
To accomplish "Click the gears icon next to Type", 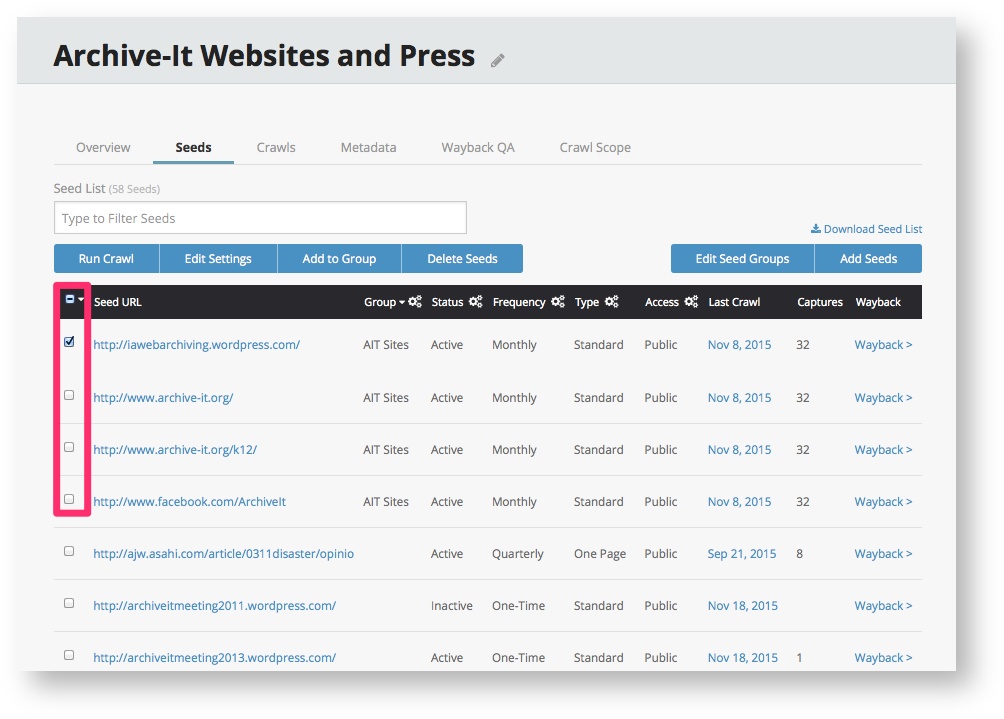I will [612, 302].
